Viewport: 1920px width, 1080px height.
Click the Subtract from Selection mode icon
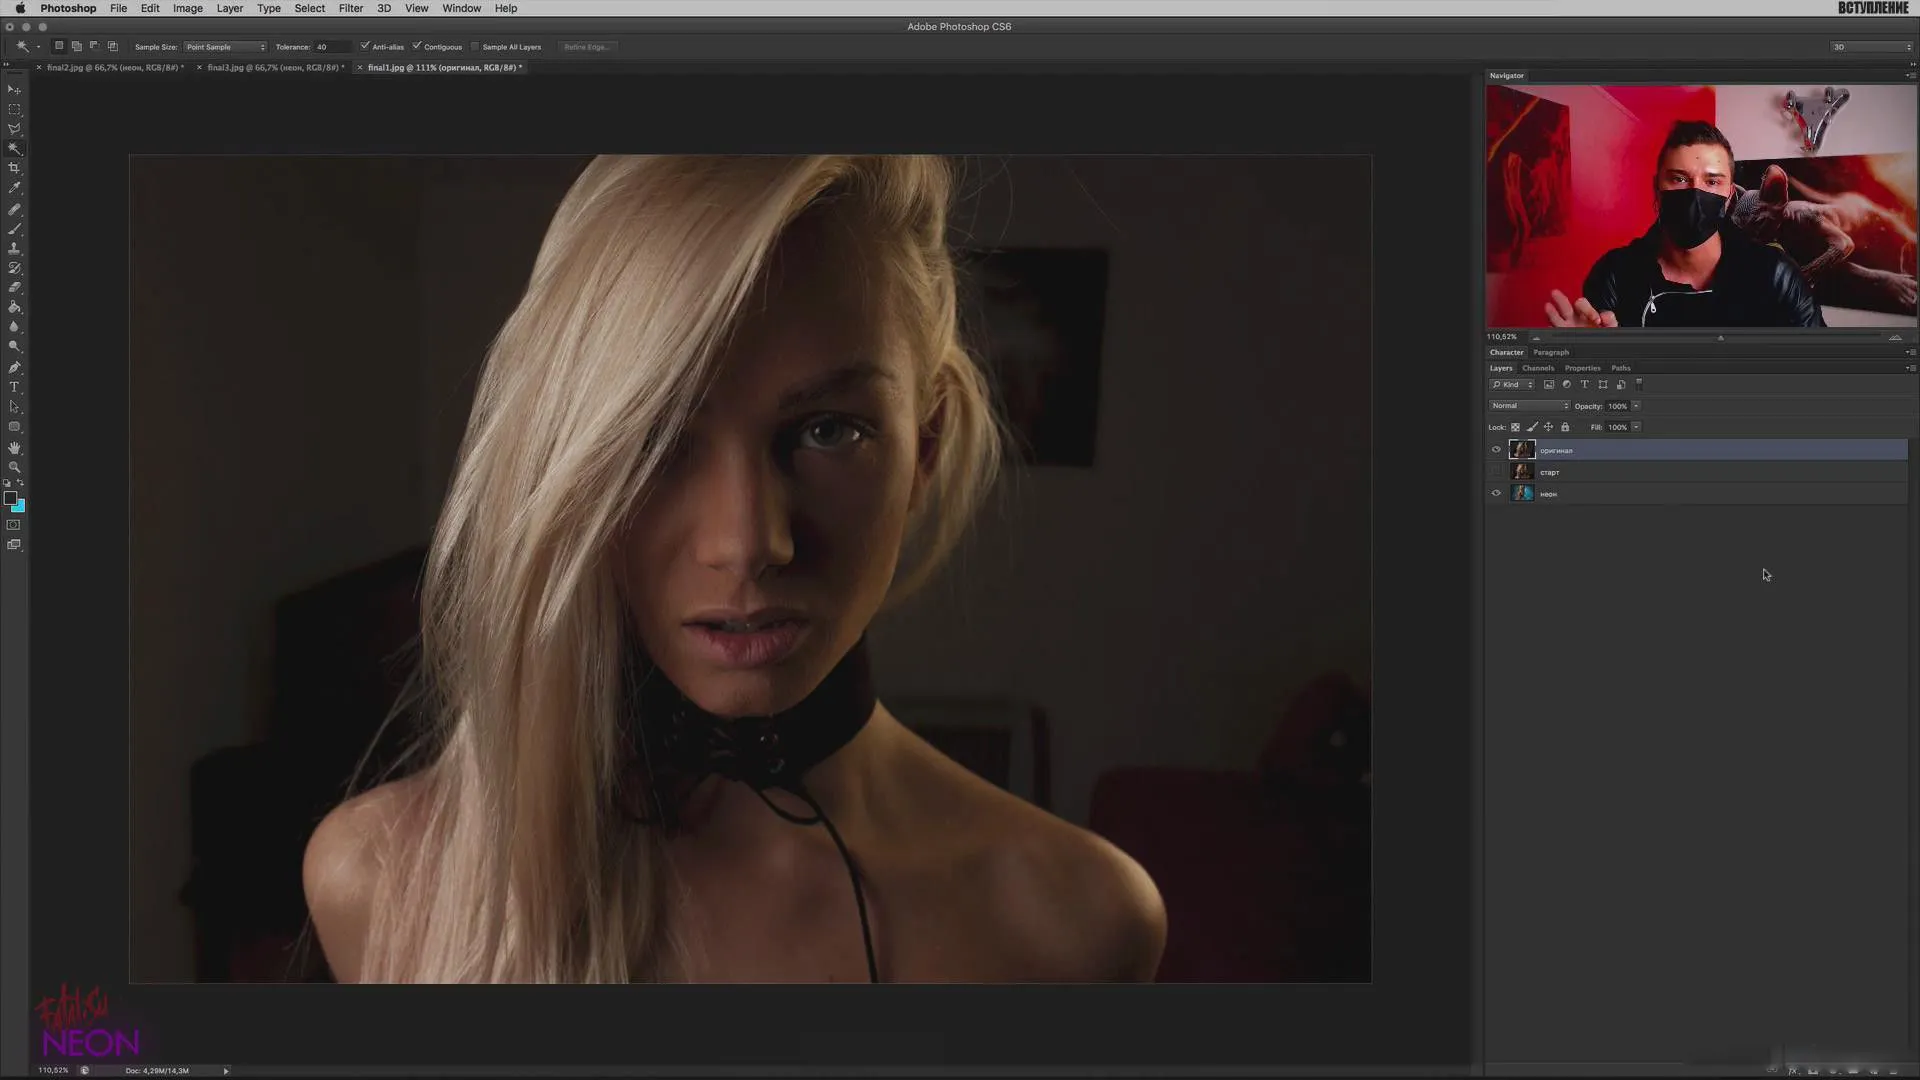click(94, 46)
